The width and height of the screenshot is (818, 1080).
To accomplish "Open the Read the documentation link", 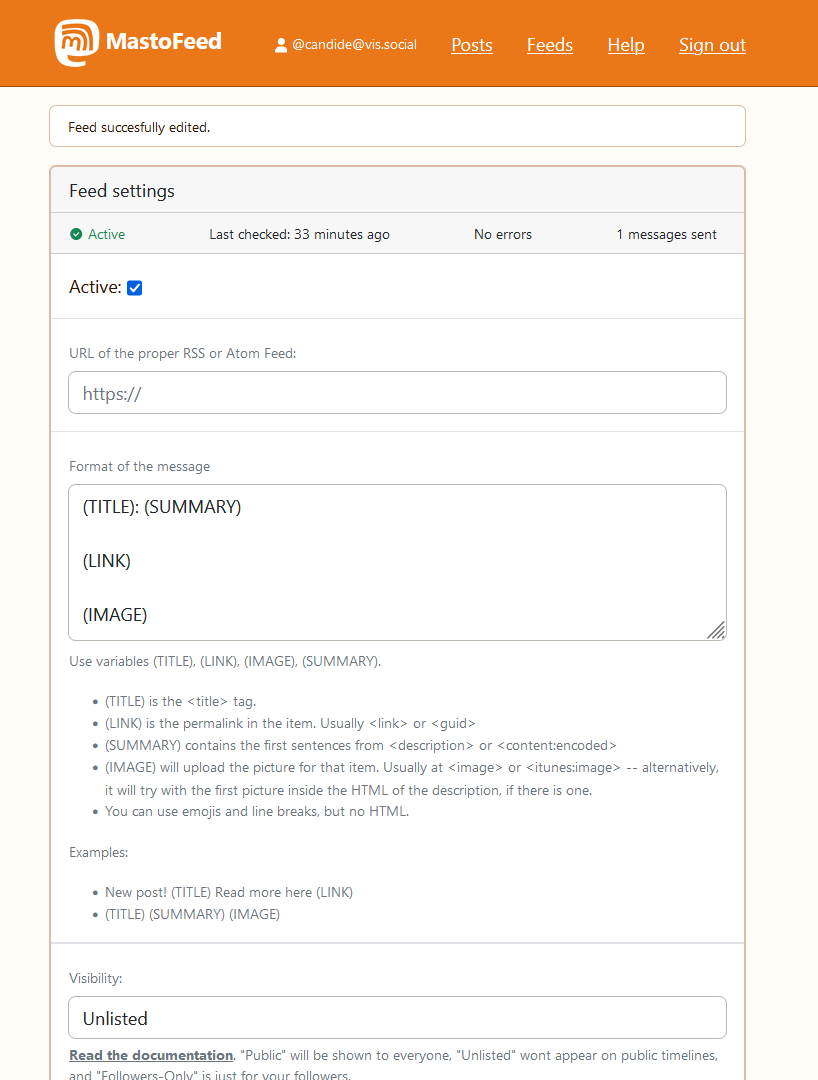I will coord(151,1055).
